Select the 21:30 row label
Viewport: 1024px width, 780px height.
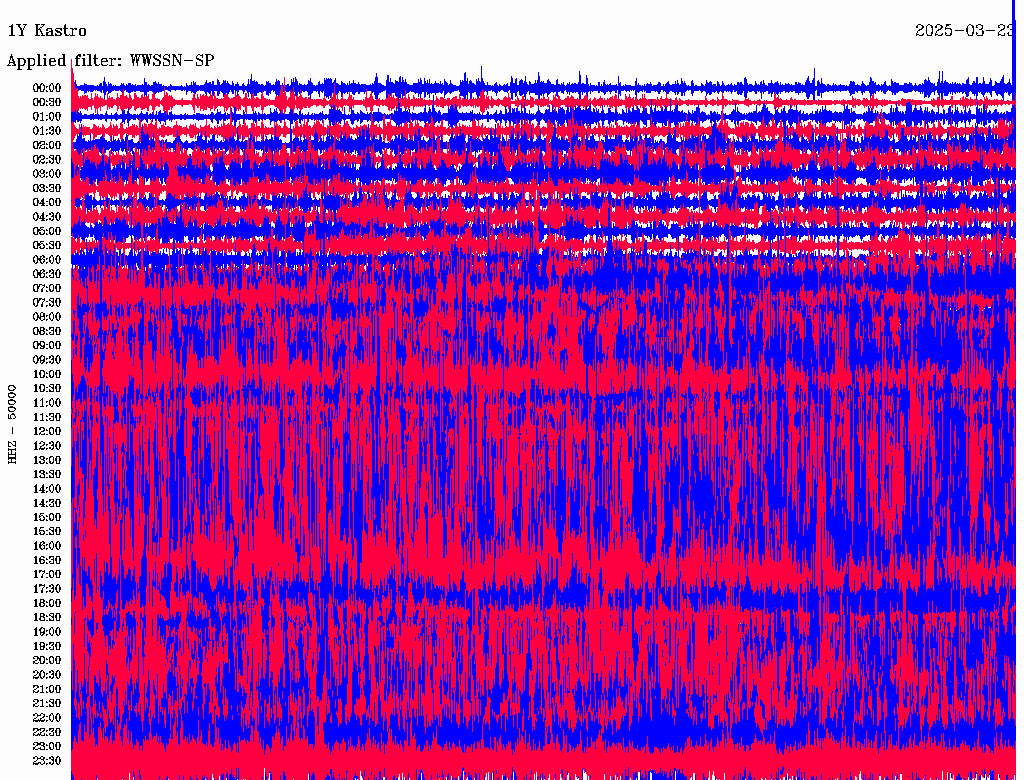47,703
